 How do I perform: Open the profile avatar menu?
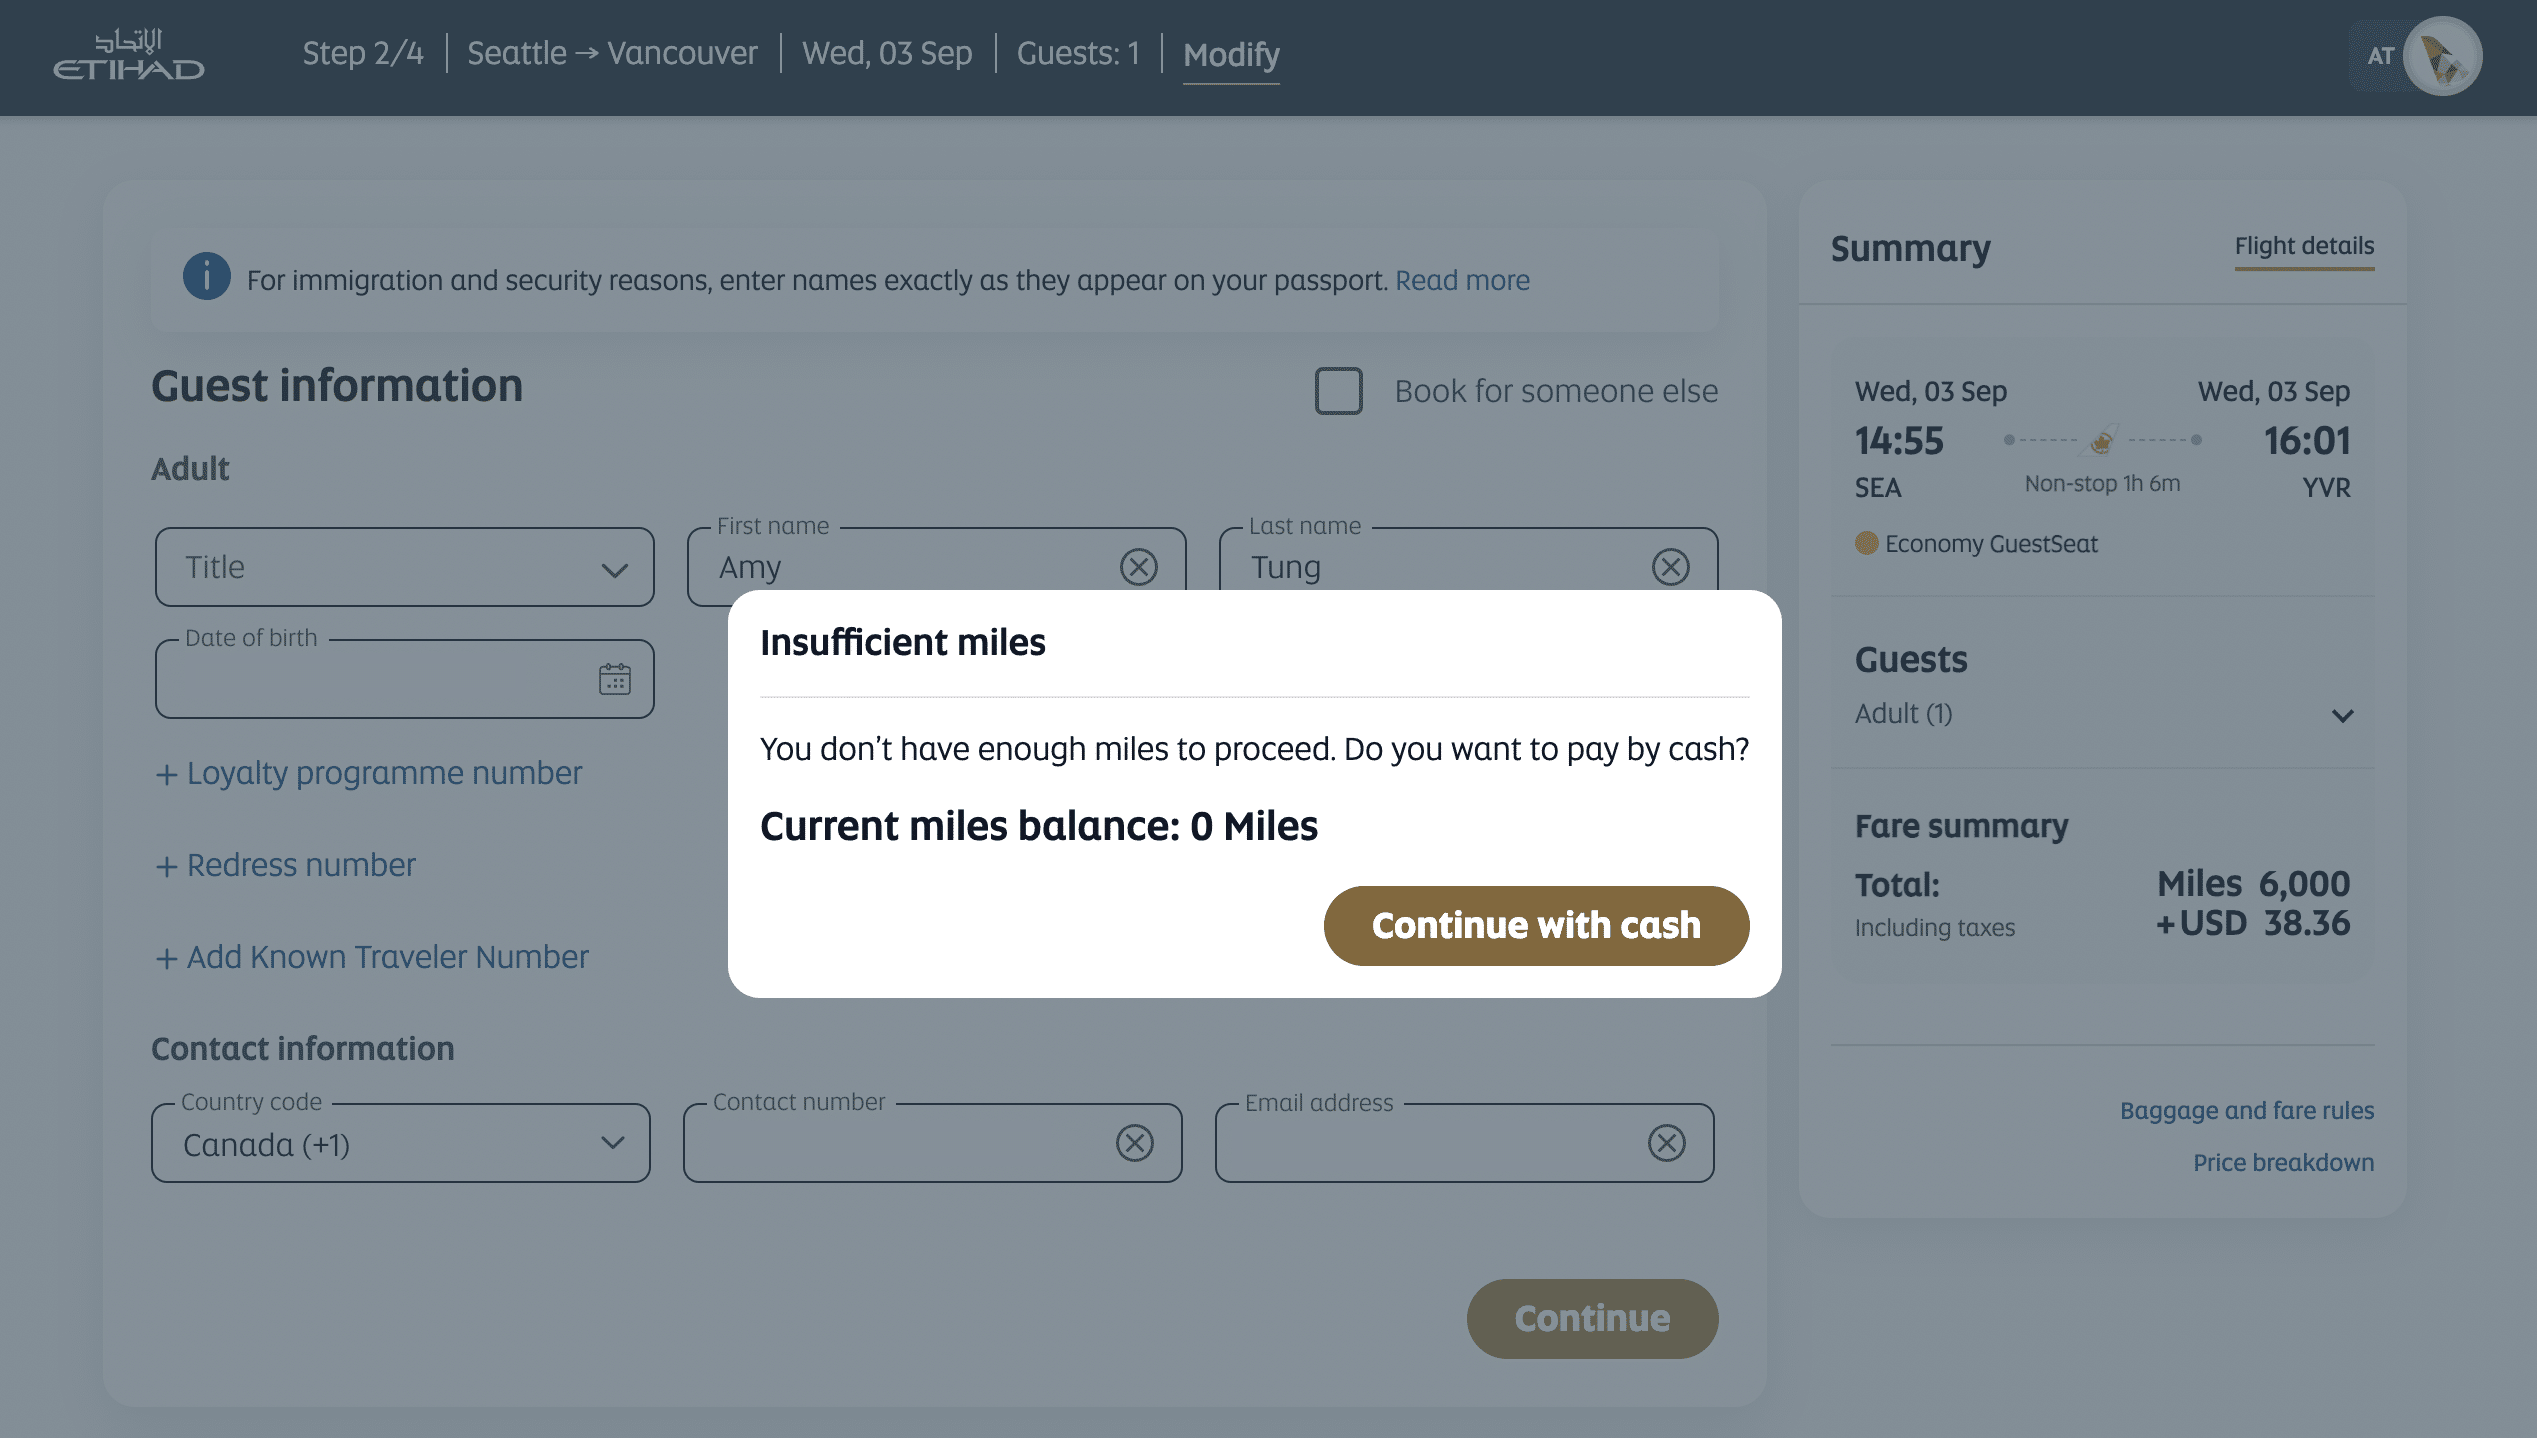[x=2441, y=56]
